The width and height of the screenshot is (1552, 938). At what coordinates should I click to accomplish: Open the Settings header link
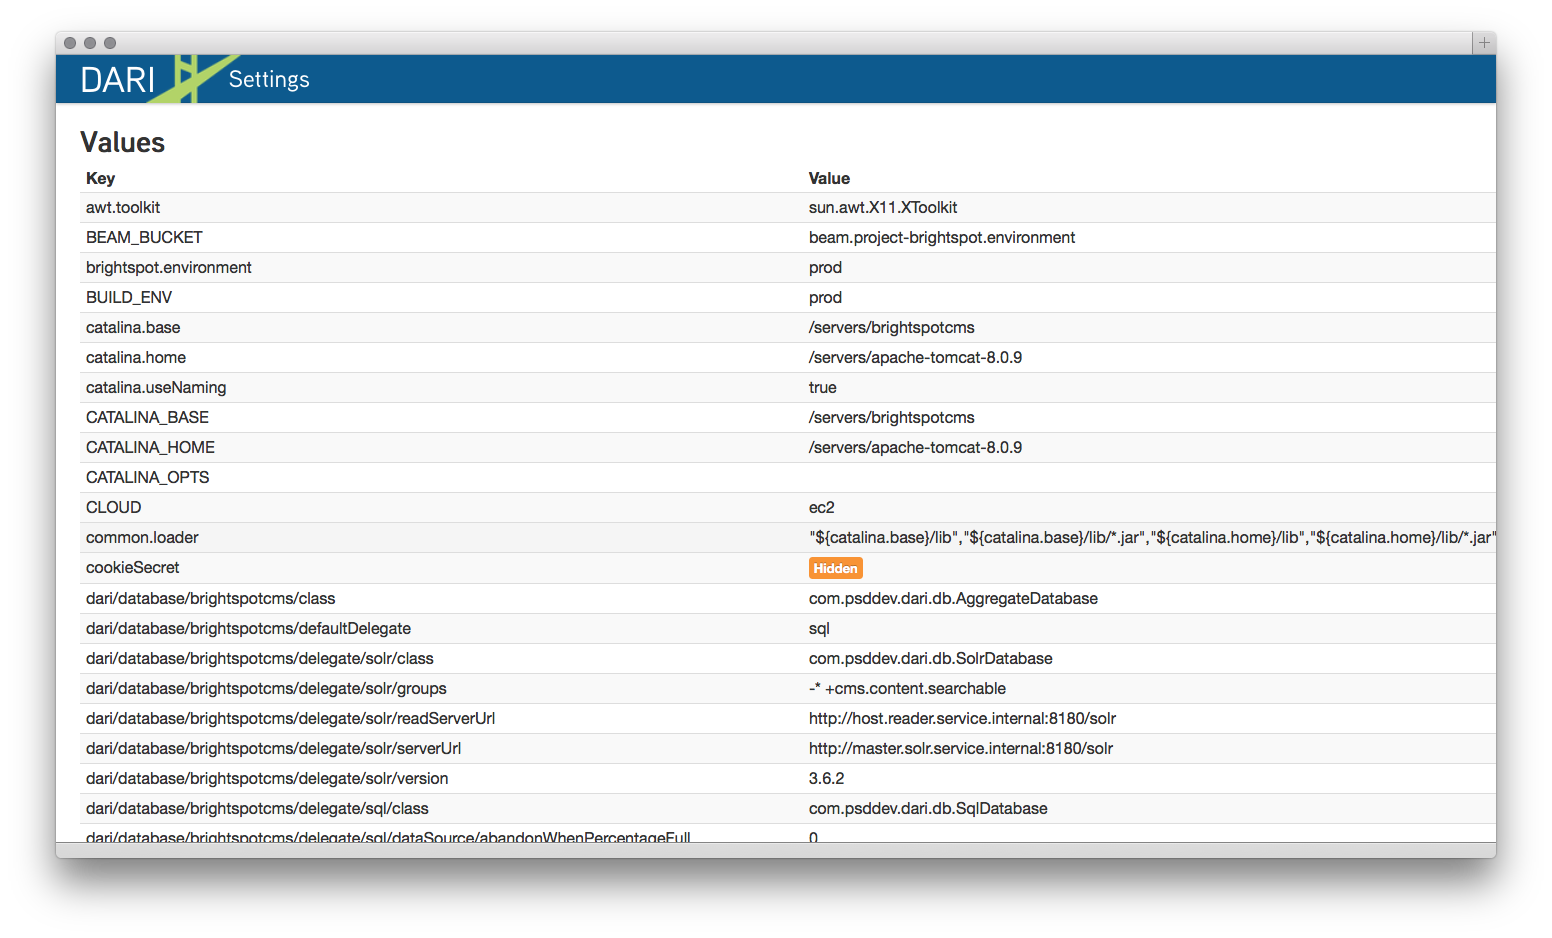click(x=269, y=80)
